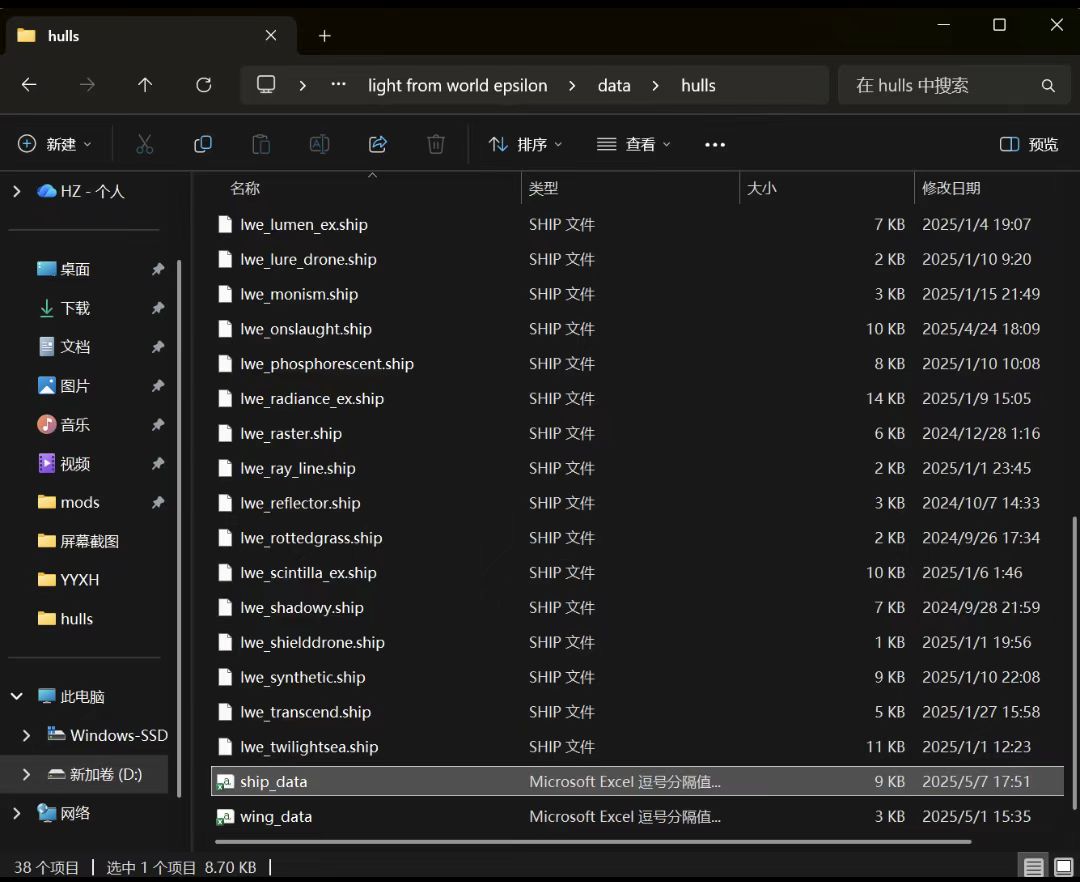Unpin the 下载 folder from quick access
The image size is (1080, 882).
click(157, 308)
